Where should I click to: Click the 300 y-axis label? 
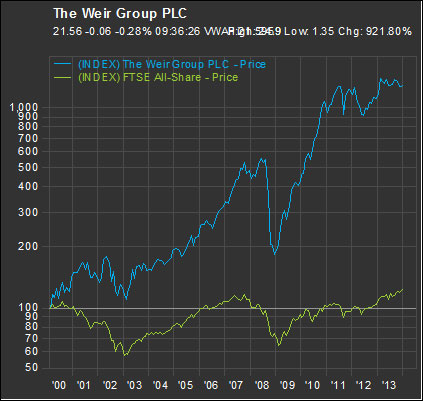[x=29, y=213]
